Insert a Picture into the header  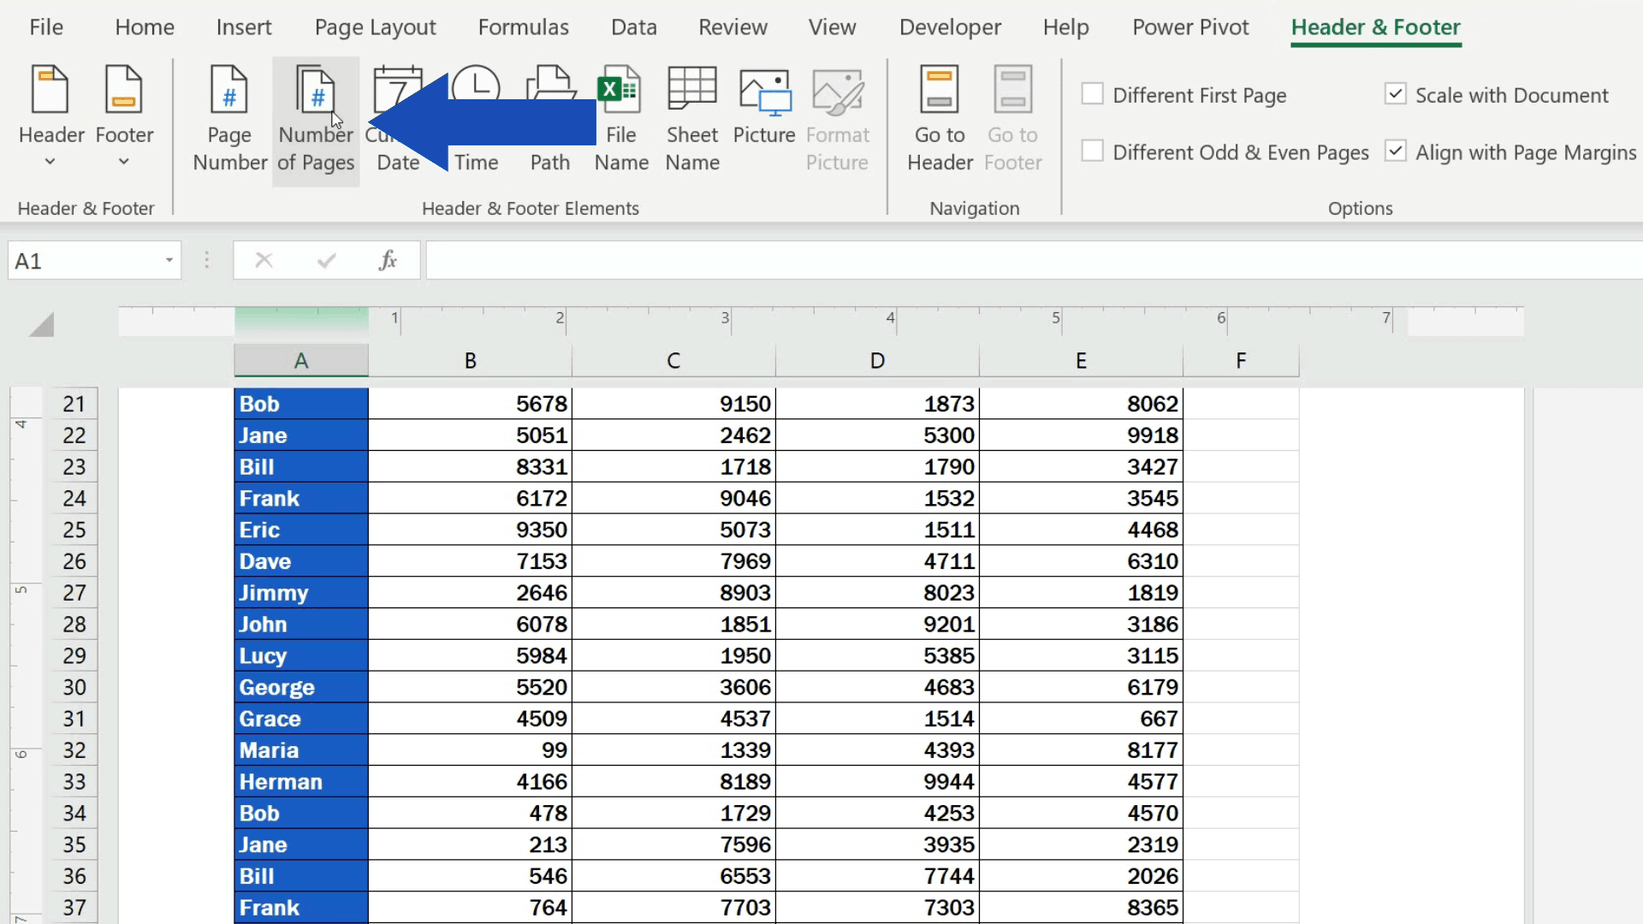763,110
